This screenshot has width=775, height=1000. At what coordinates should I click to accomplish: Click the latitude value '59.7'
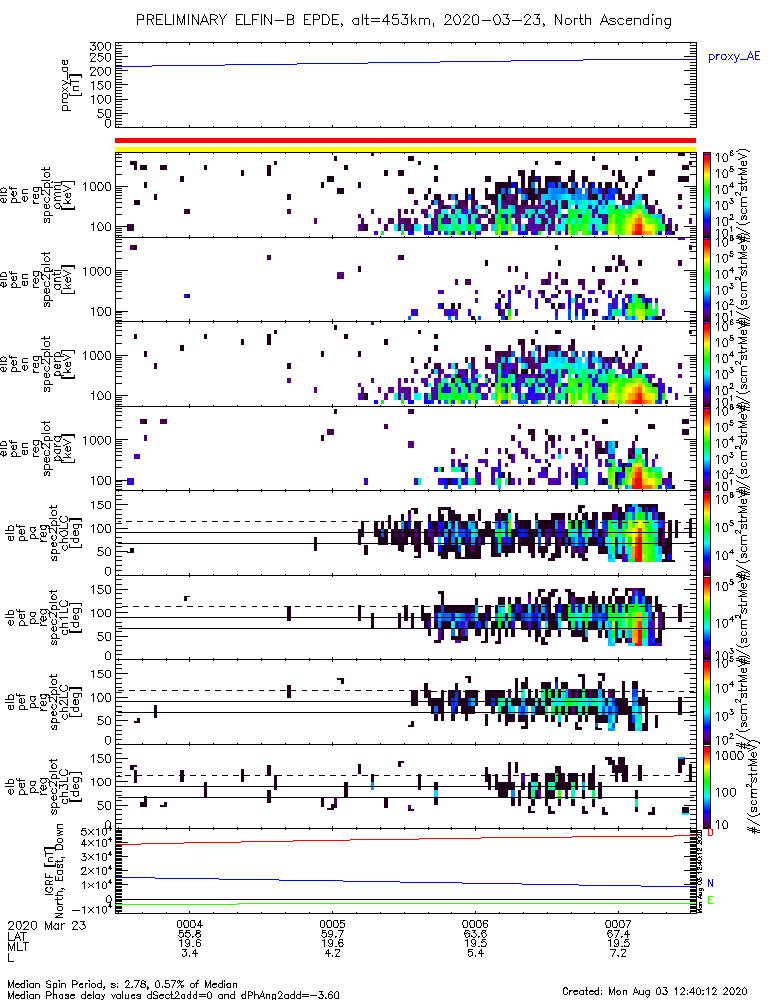(332, 934)
